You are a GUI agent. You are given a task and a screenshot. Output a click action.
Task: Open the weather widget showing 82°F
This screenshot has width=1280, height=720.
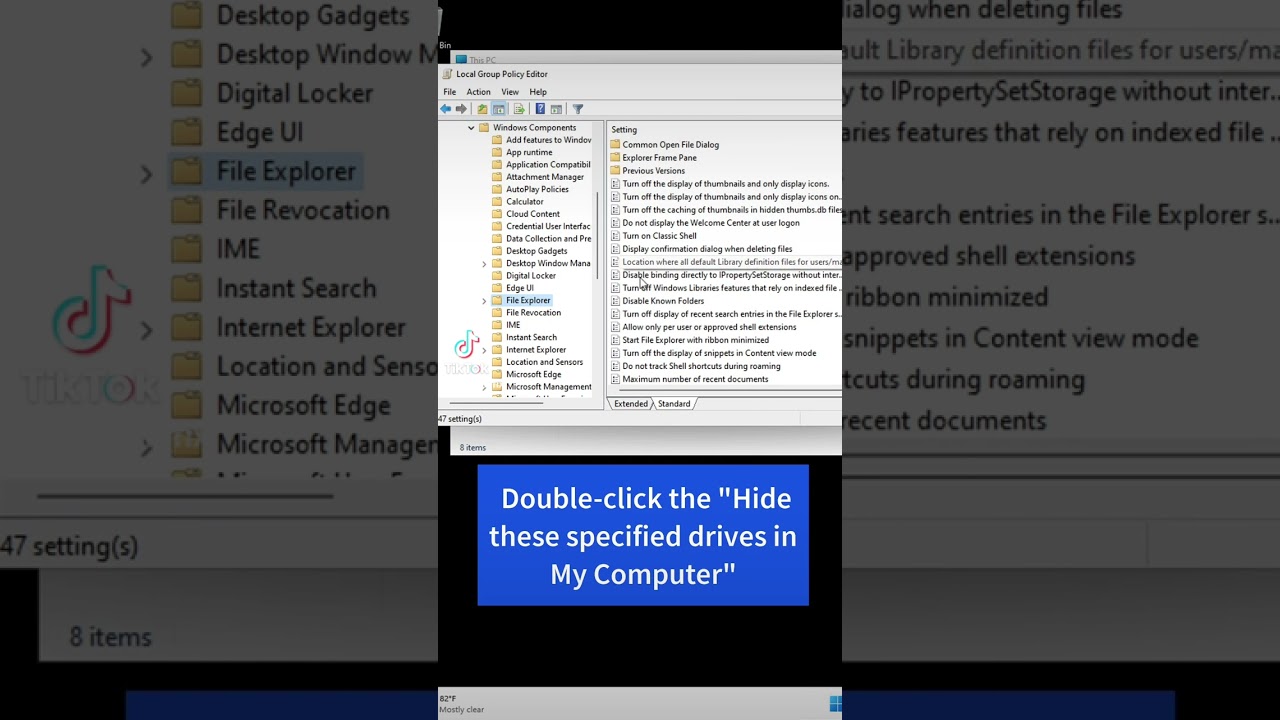coord(462,704)
